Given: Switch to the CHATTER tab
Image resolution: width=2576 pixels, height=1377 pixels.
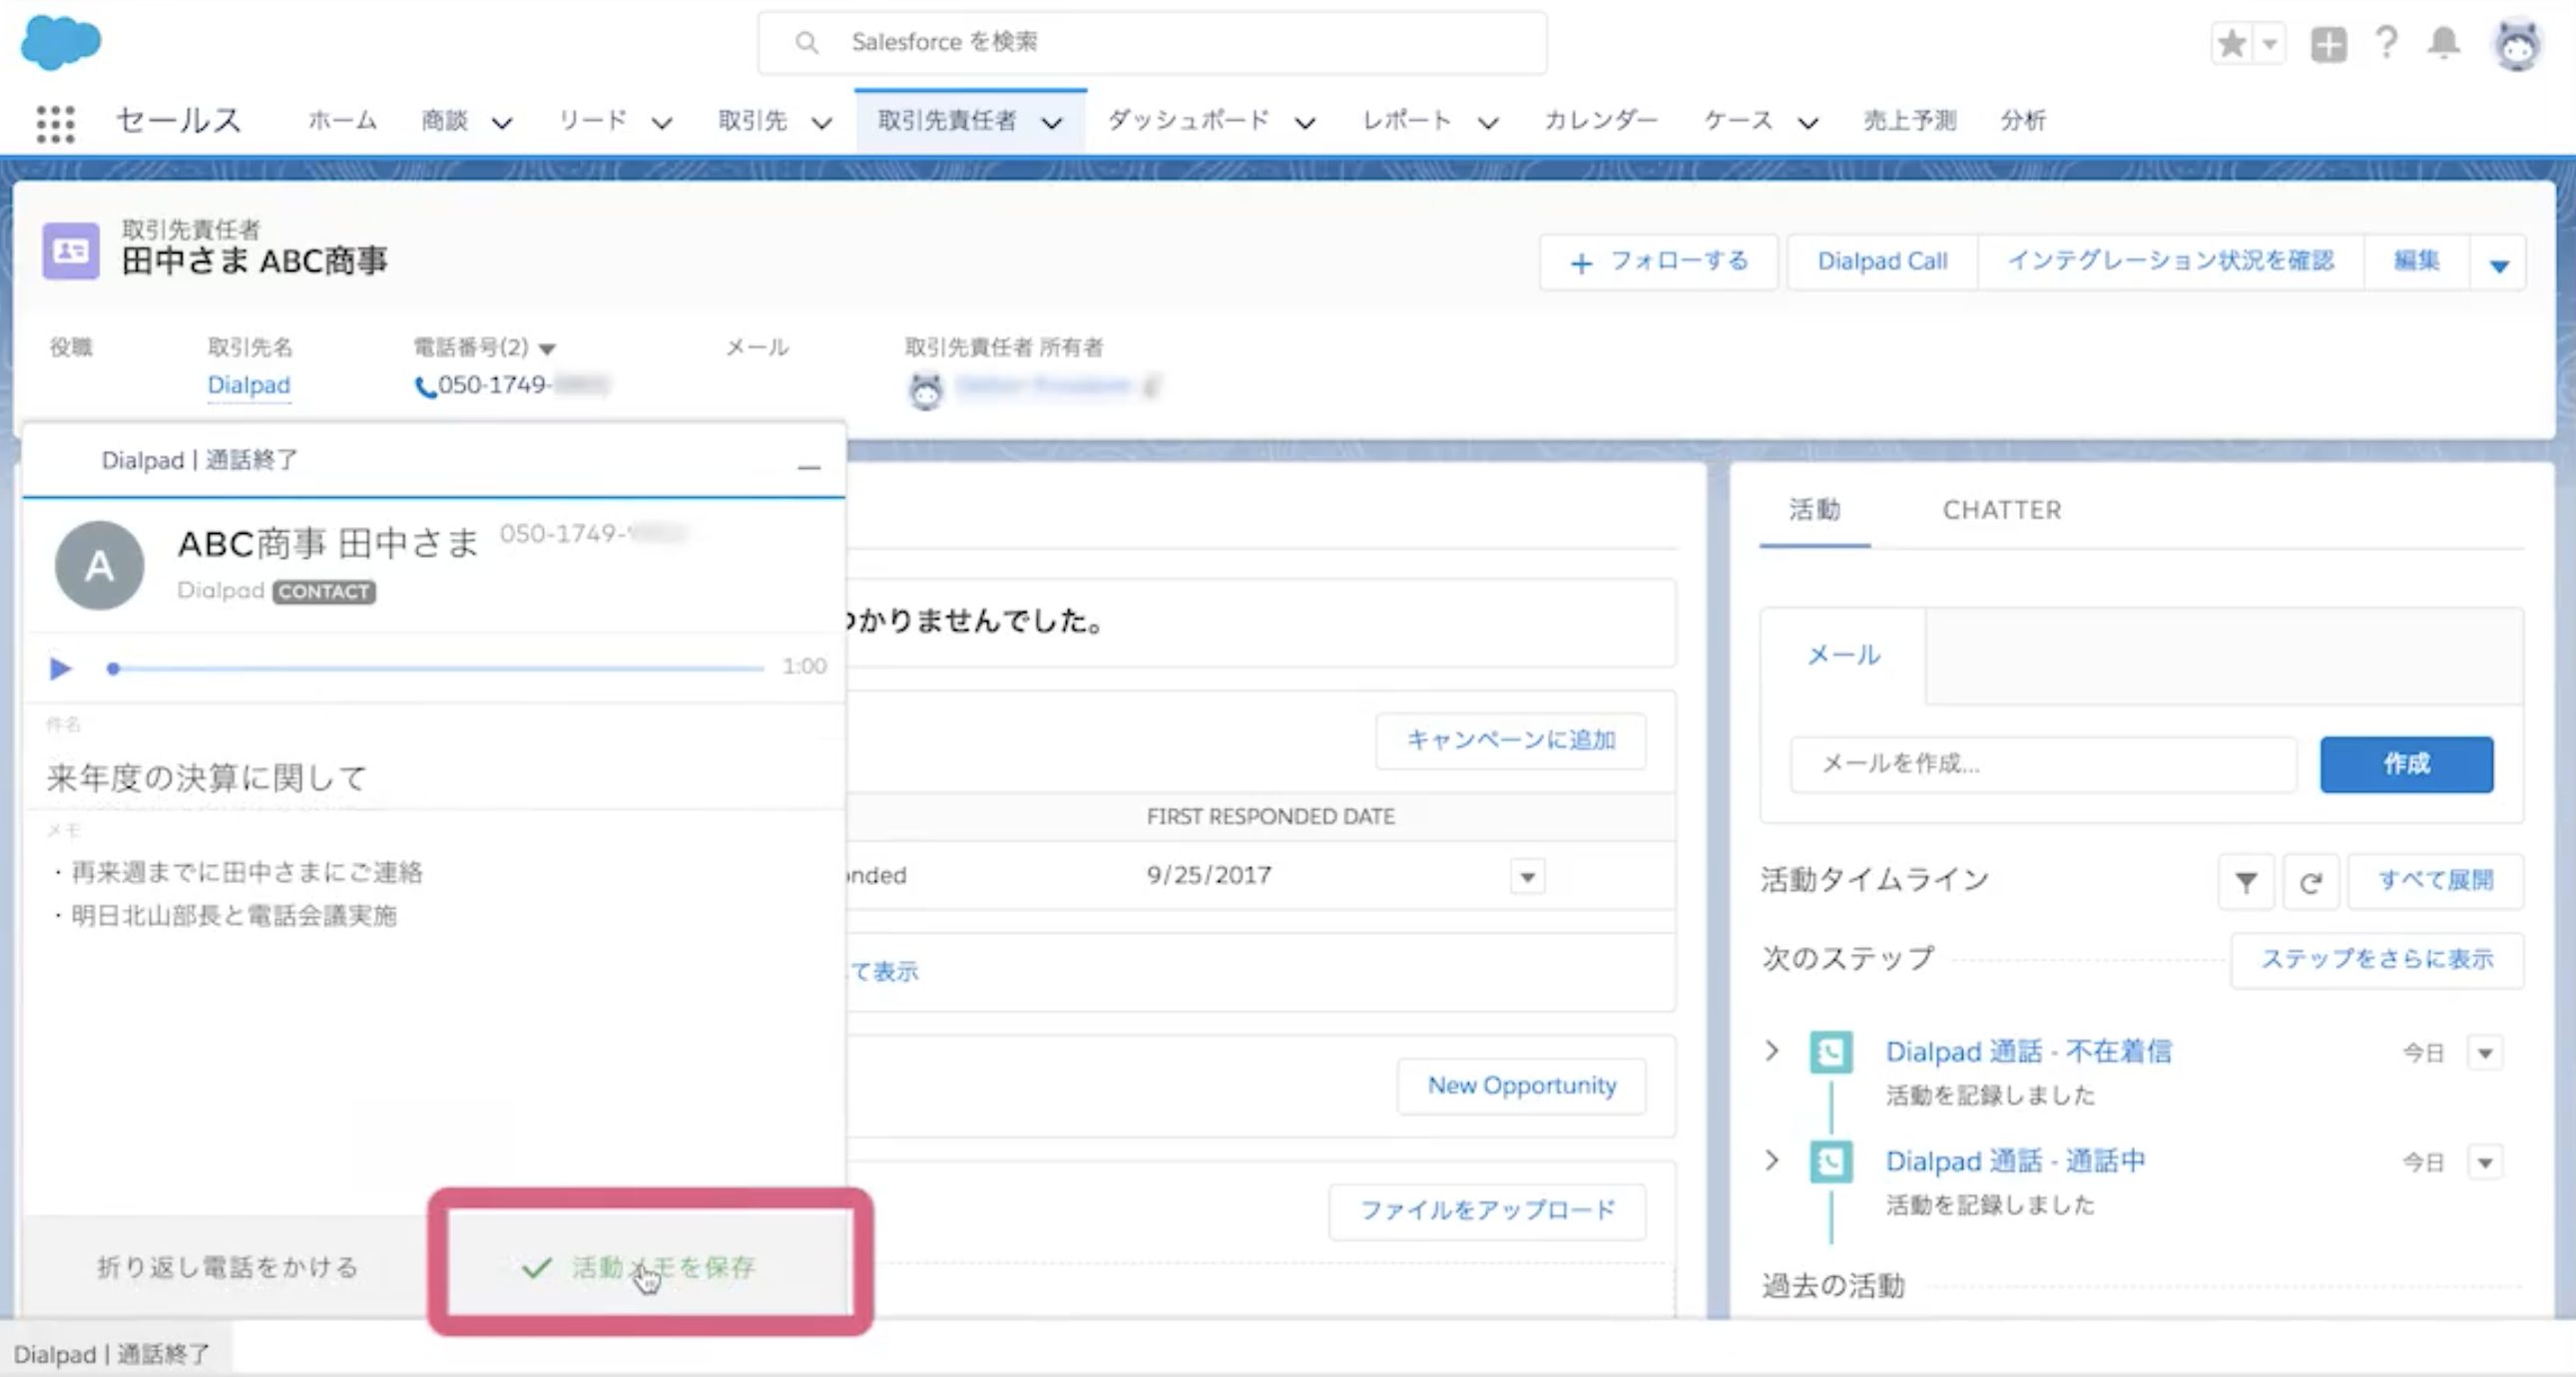Looking at the screenshot, I should (x=2002, y=510).
